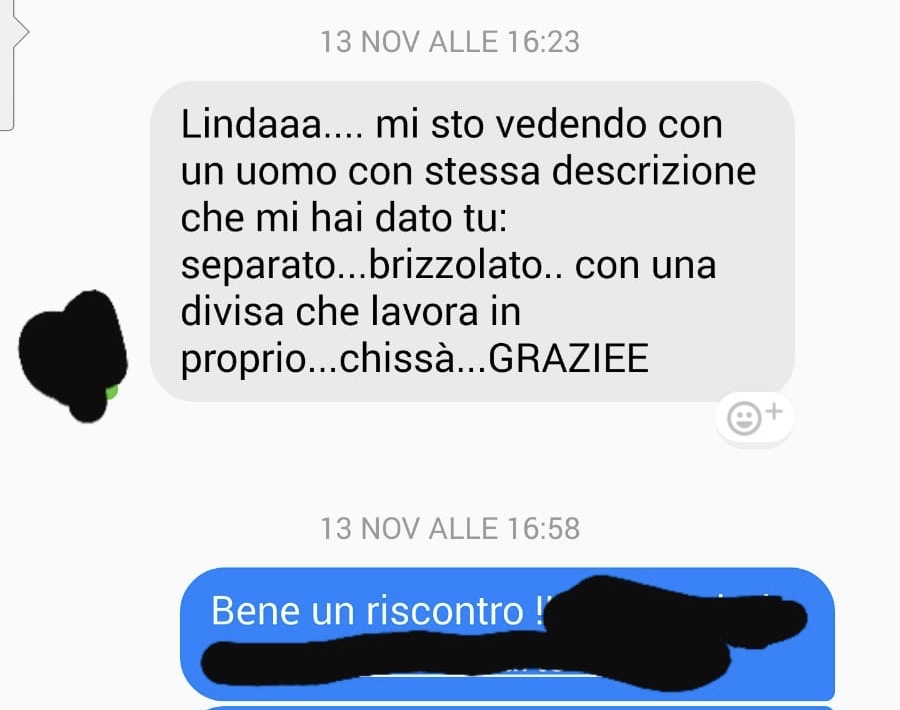Click the word descrizione in the message

(x=654, y=171)
